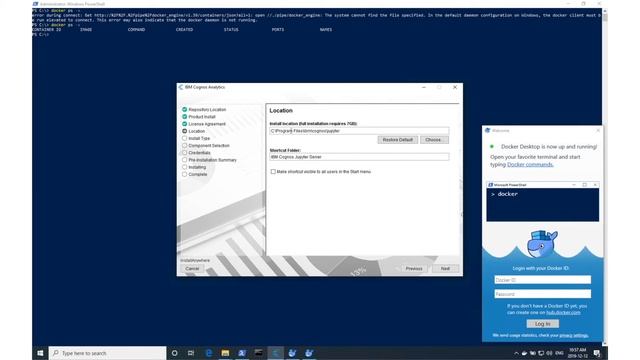
Task: Open the taskbar clock and date
Action: (577, 353)
